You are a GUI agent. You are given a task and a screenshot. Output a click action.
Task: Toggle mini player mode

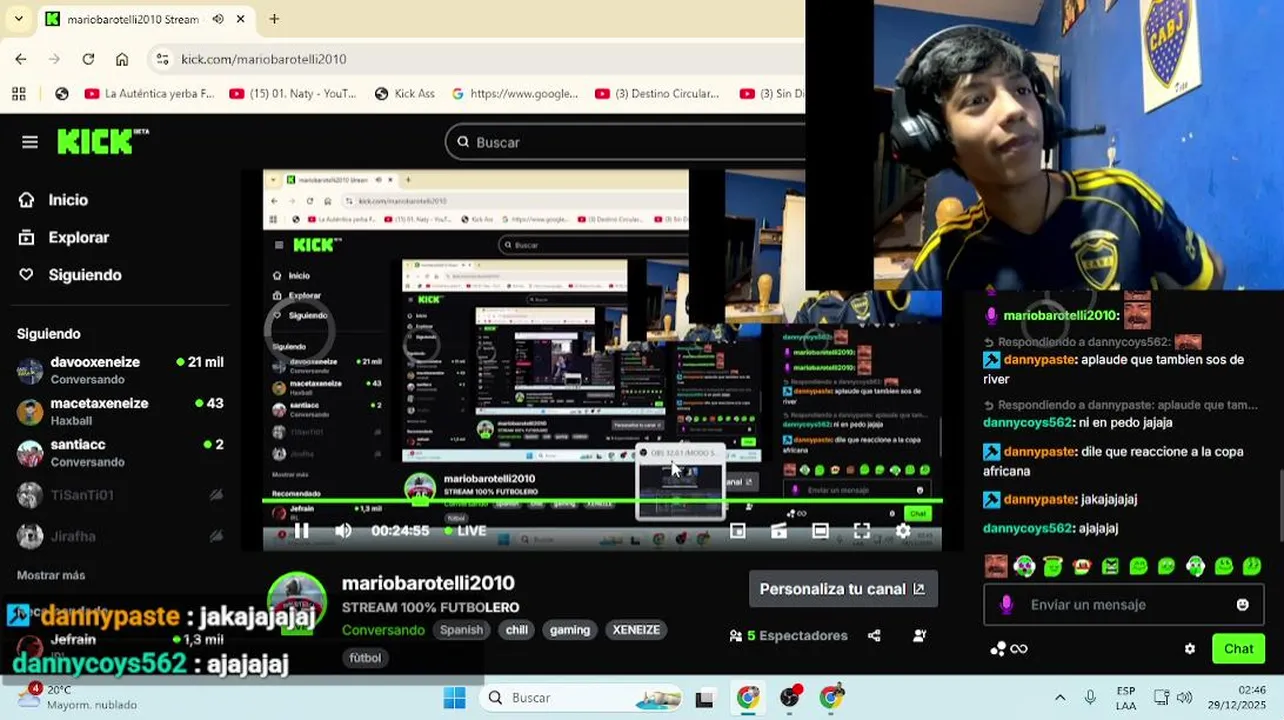point(738,531)
